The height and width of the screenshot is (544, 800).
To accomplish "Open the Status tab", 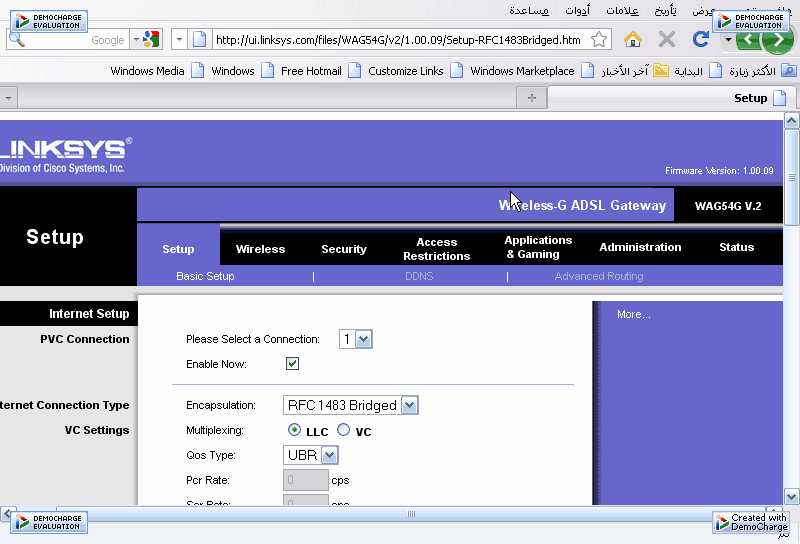I will 736,247.
